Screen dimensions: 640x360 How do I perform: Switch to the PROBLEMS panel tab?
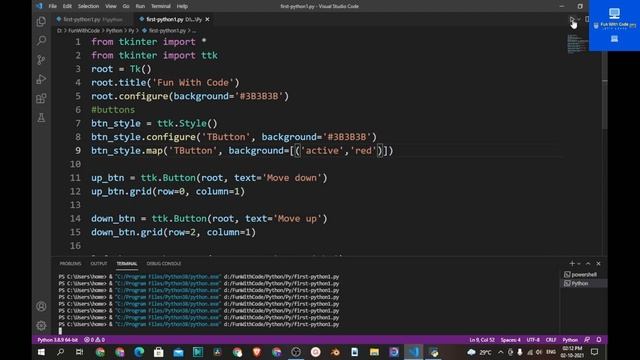[70, 264]
